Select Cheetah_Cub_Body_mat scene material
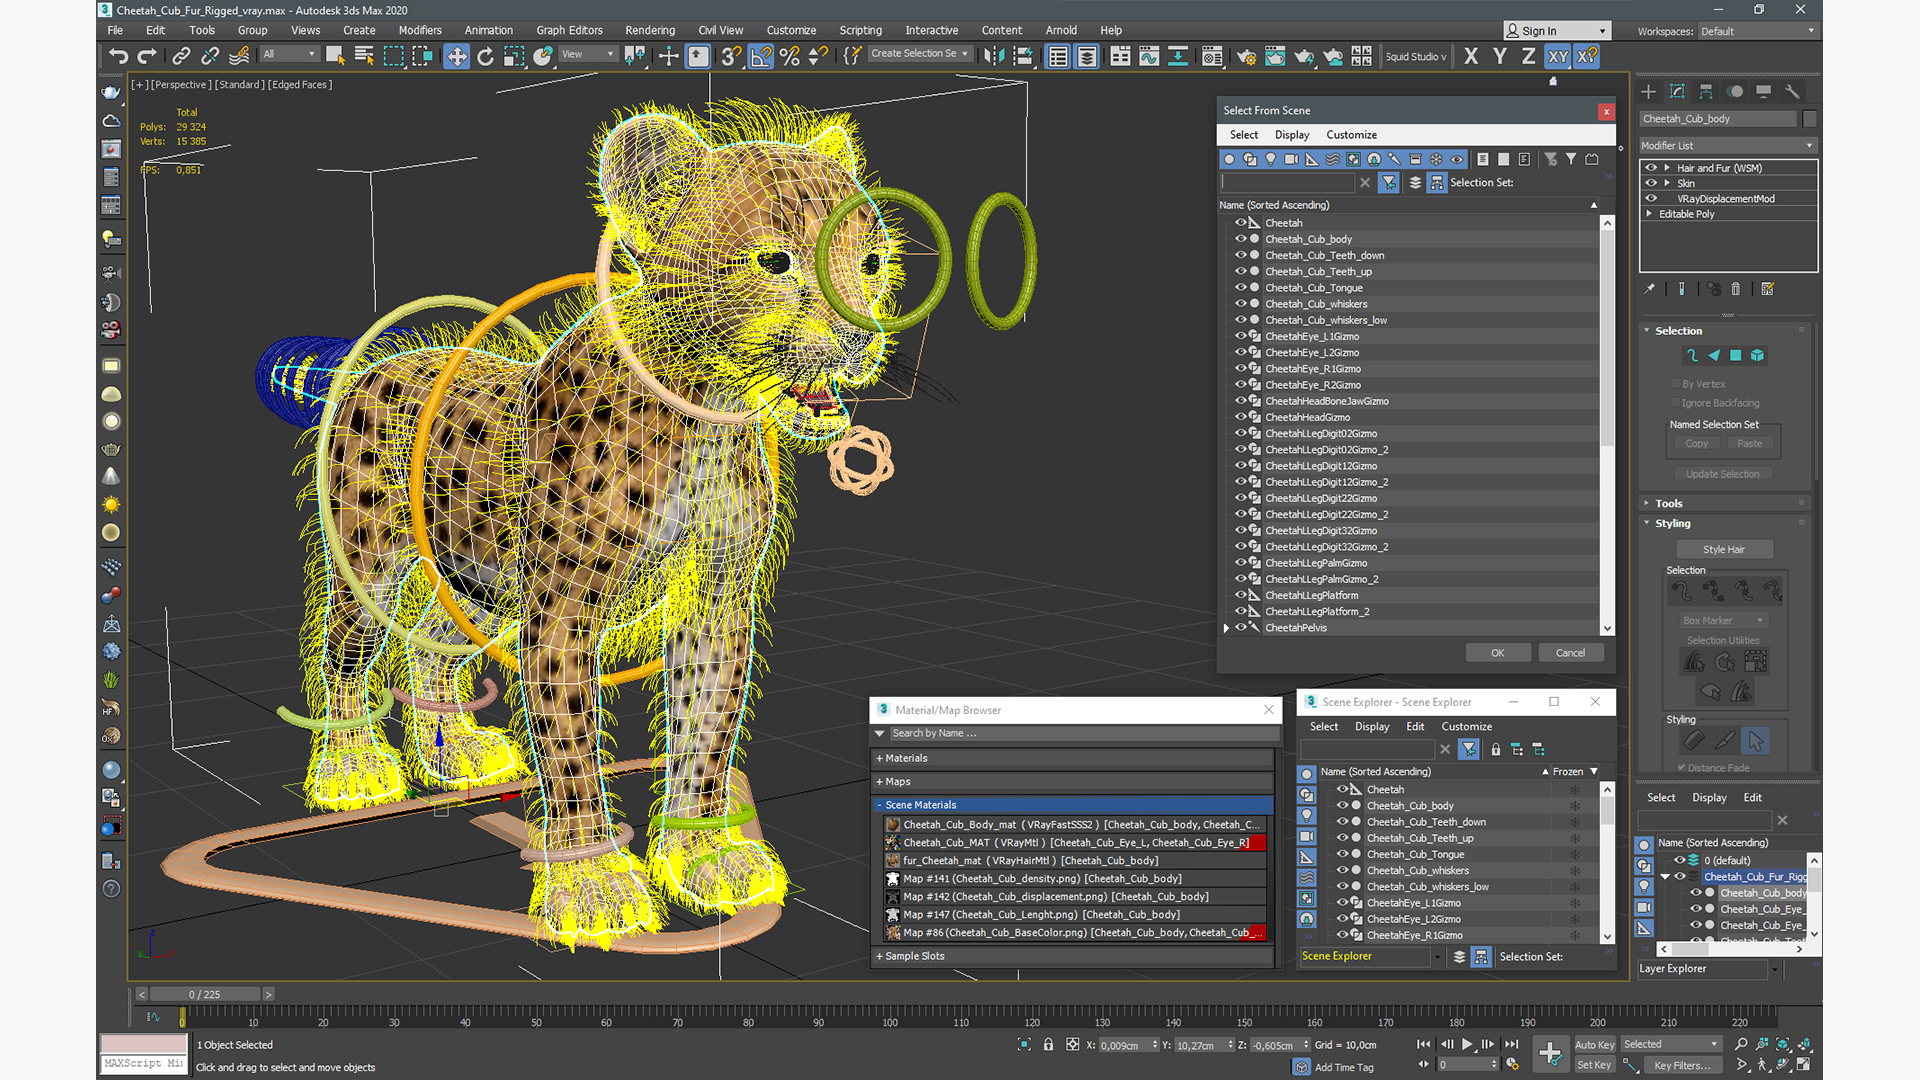The image size is (1920, 1080). pyautogui.click(x=1073, y=823)
